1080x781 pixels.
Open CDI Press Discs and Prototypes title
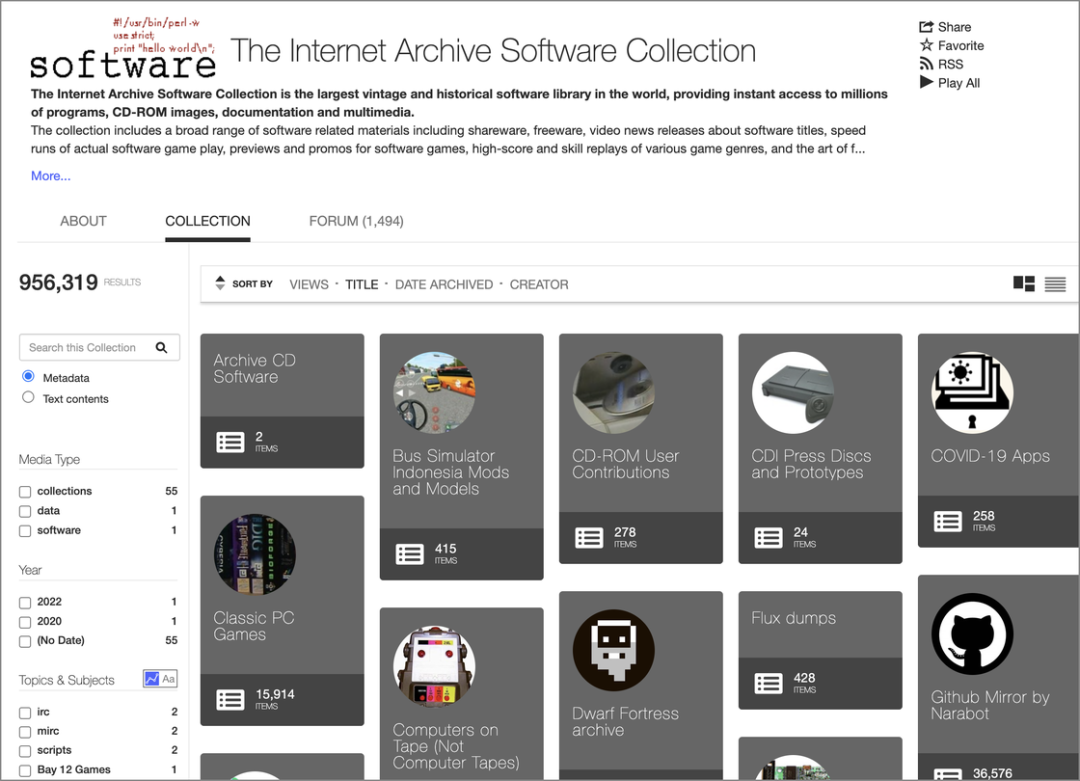(x=811, y=464)
